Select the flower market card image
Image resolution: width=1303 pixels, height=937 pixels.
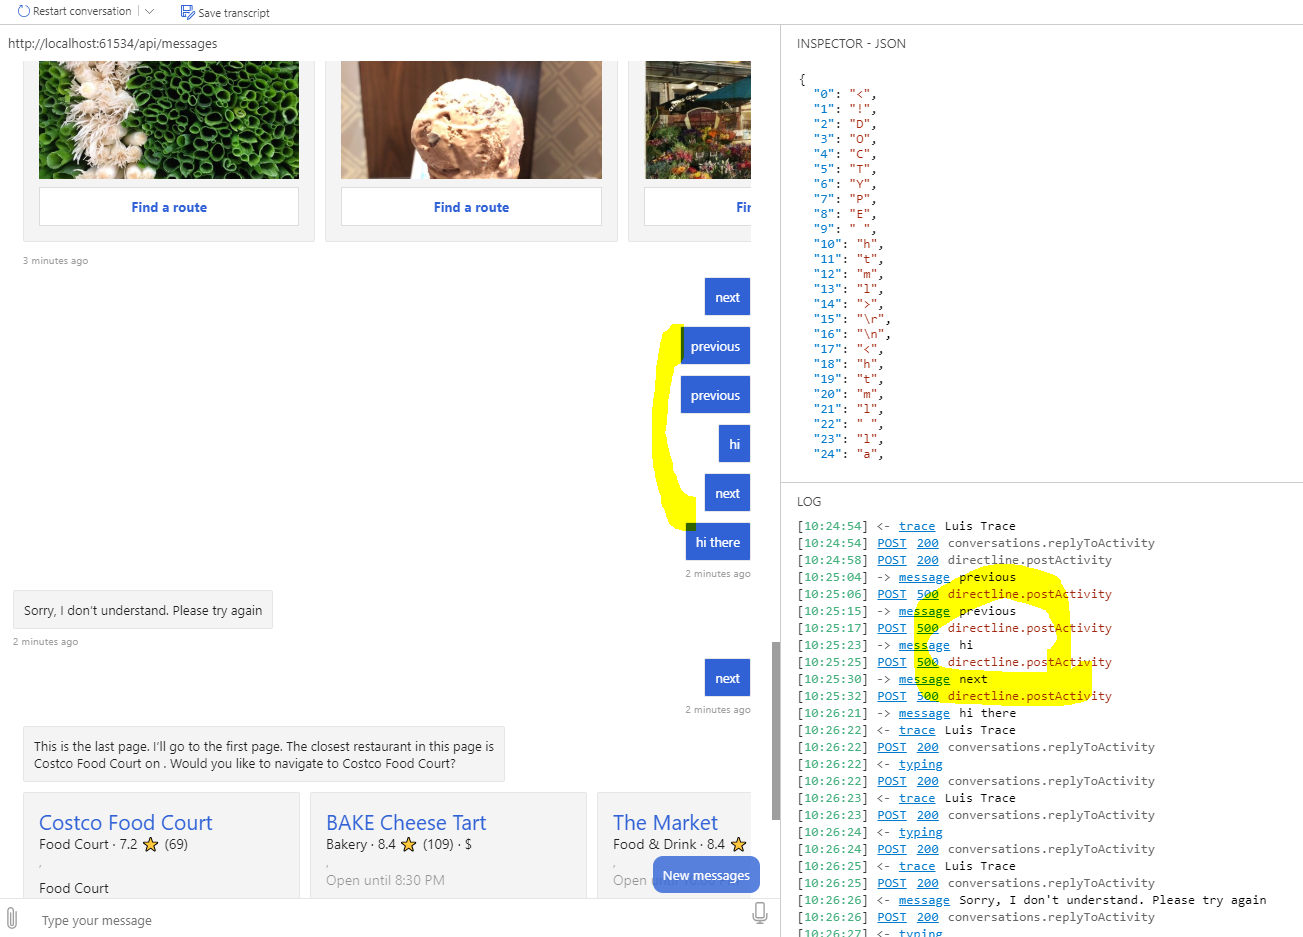coord(698,120)
